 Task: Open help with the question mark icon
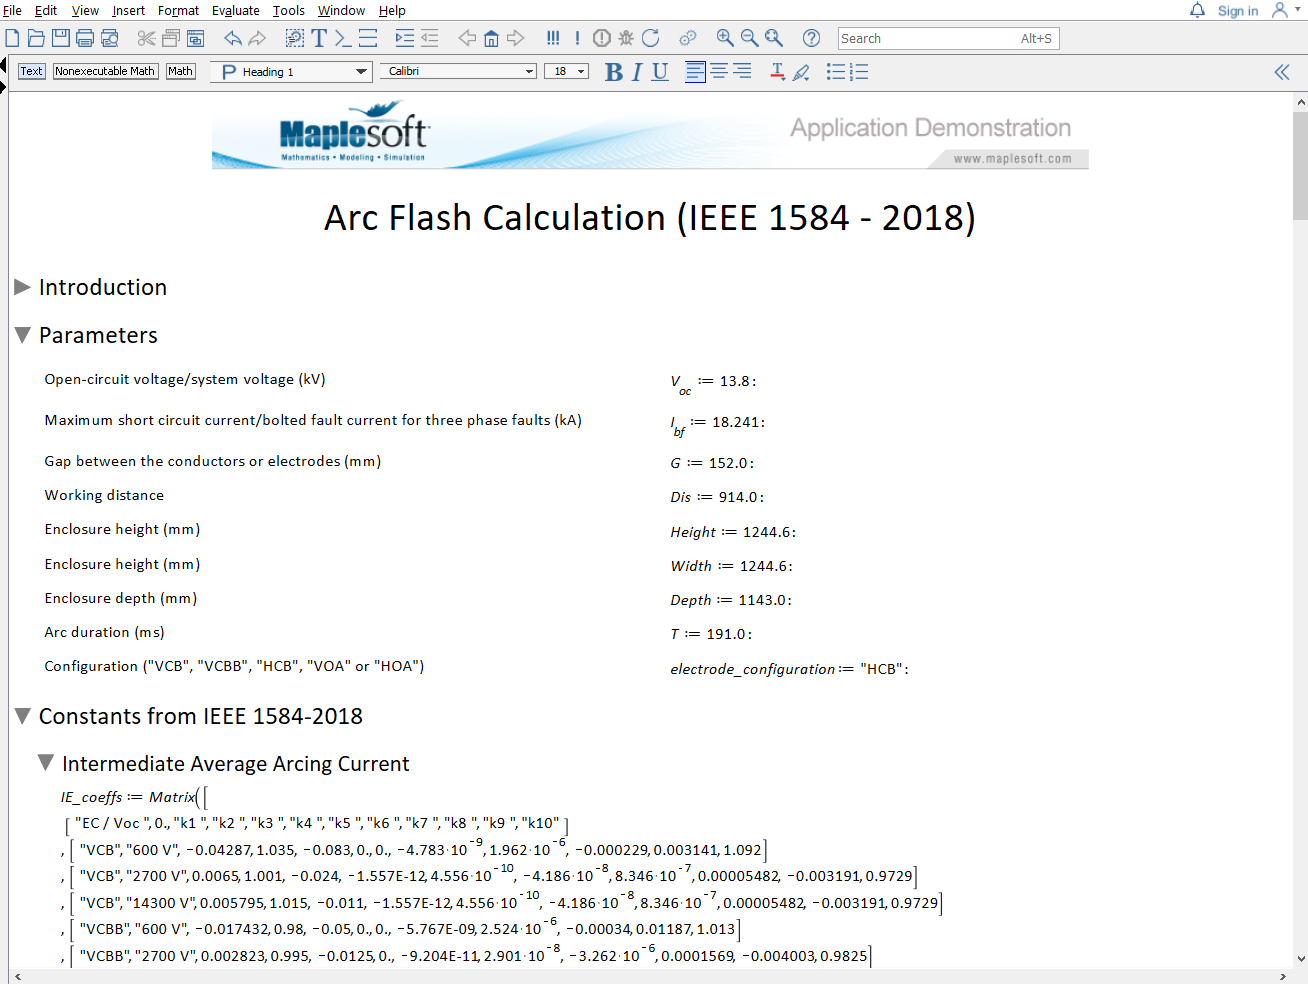coord(812,38)
